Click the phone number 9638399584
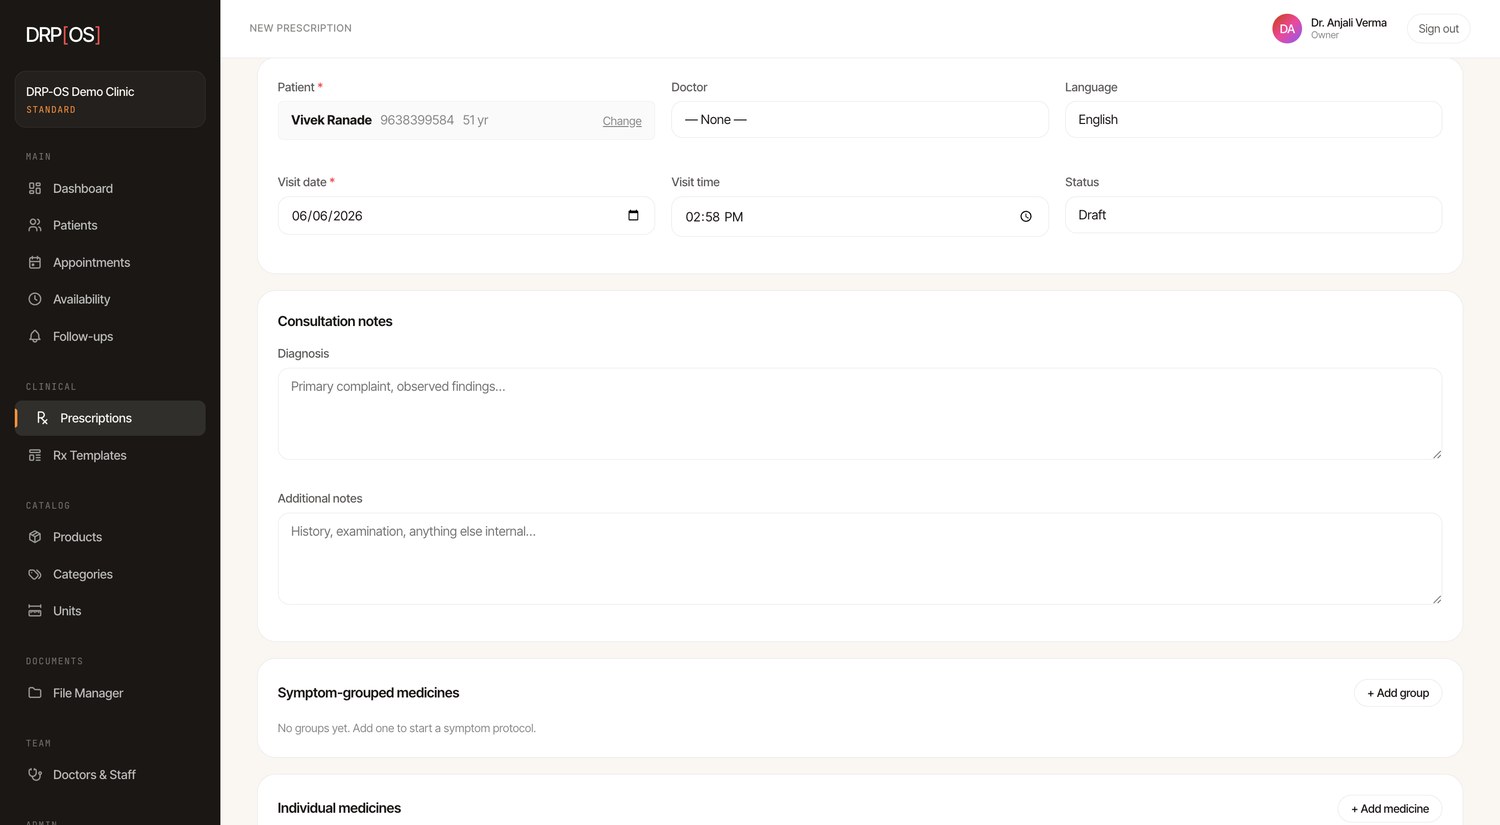Screen dimensions: 1500x825 [417, 120]
